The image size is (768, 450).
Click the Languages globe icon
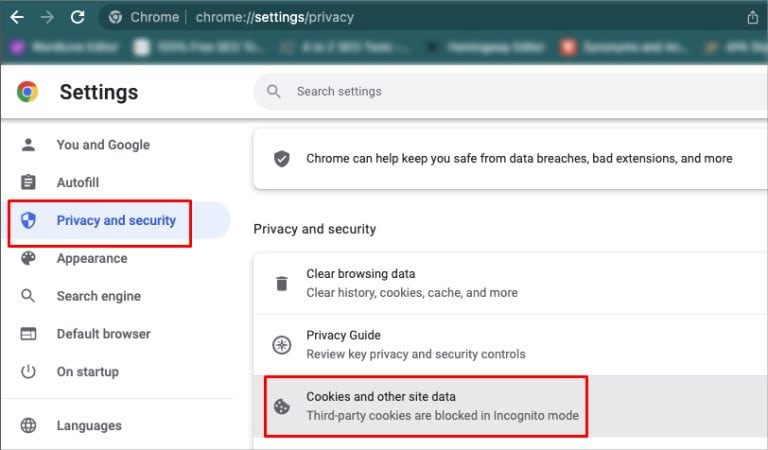click(x=28, y=426)
